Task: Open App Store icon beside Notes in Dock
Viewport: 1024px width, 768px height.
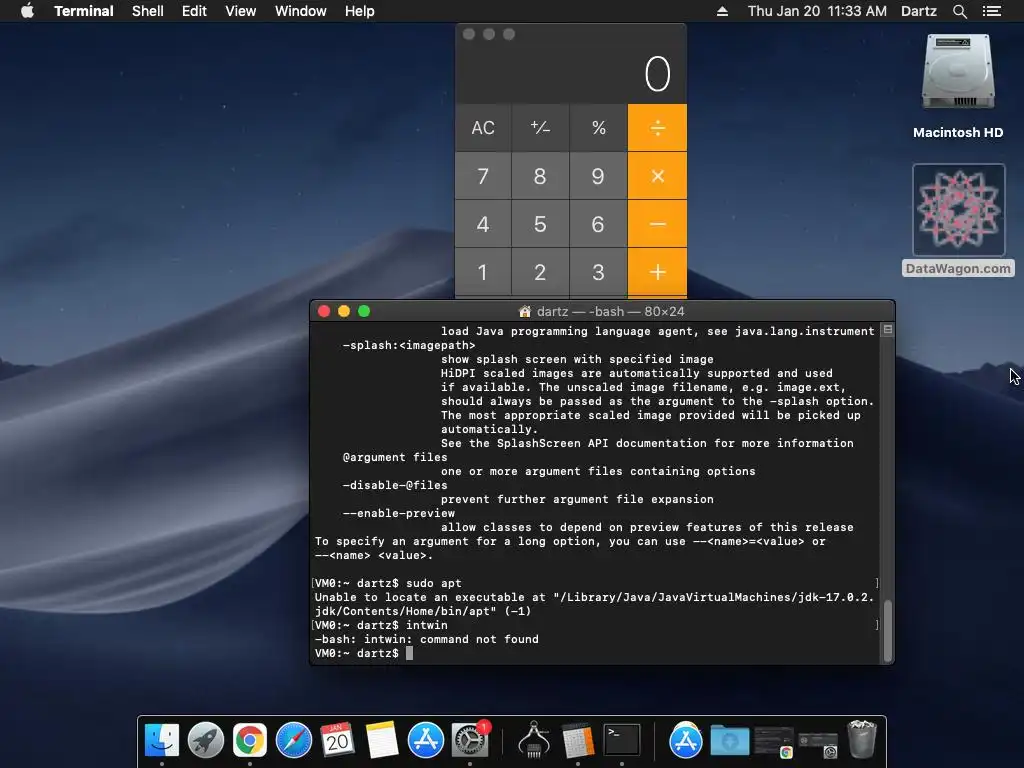Action: [426, 741]
